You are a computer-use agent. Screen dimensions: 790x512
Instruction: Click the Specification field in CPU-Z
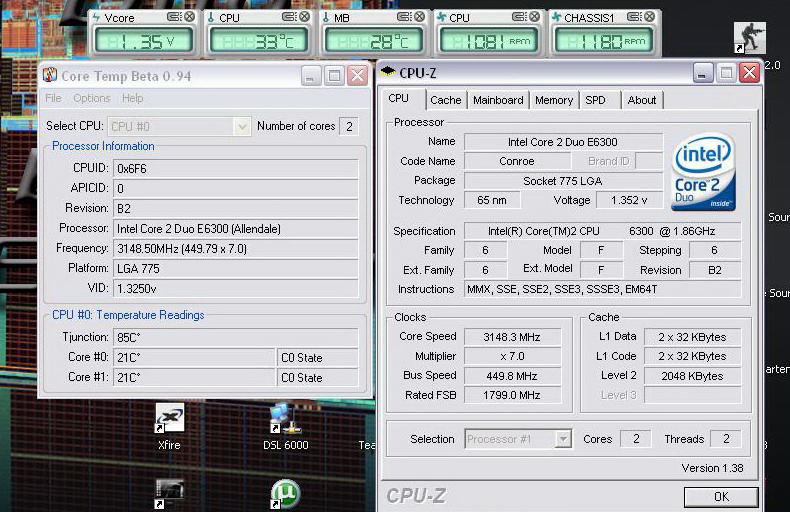[x=602, y=231]
